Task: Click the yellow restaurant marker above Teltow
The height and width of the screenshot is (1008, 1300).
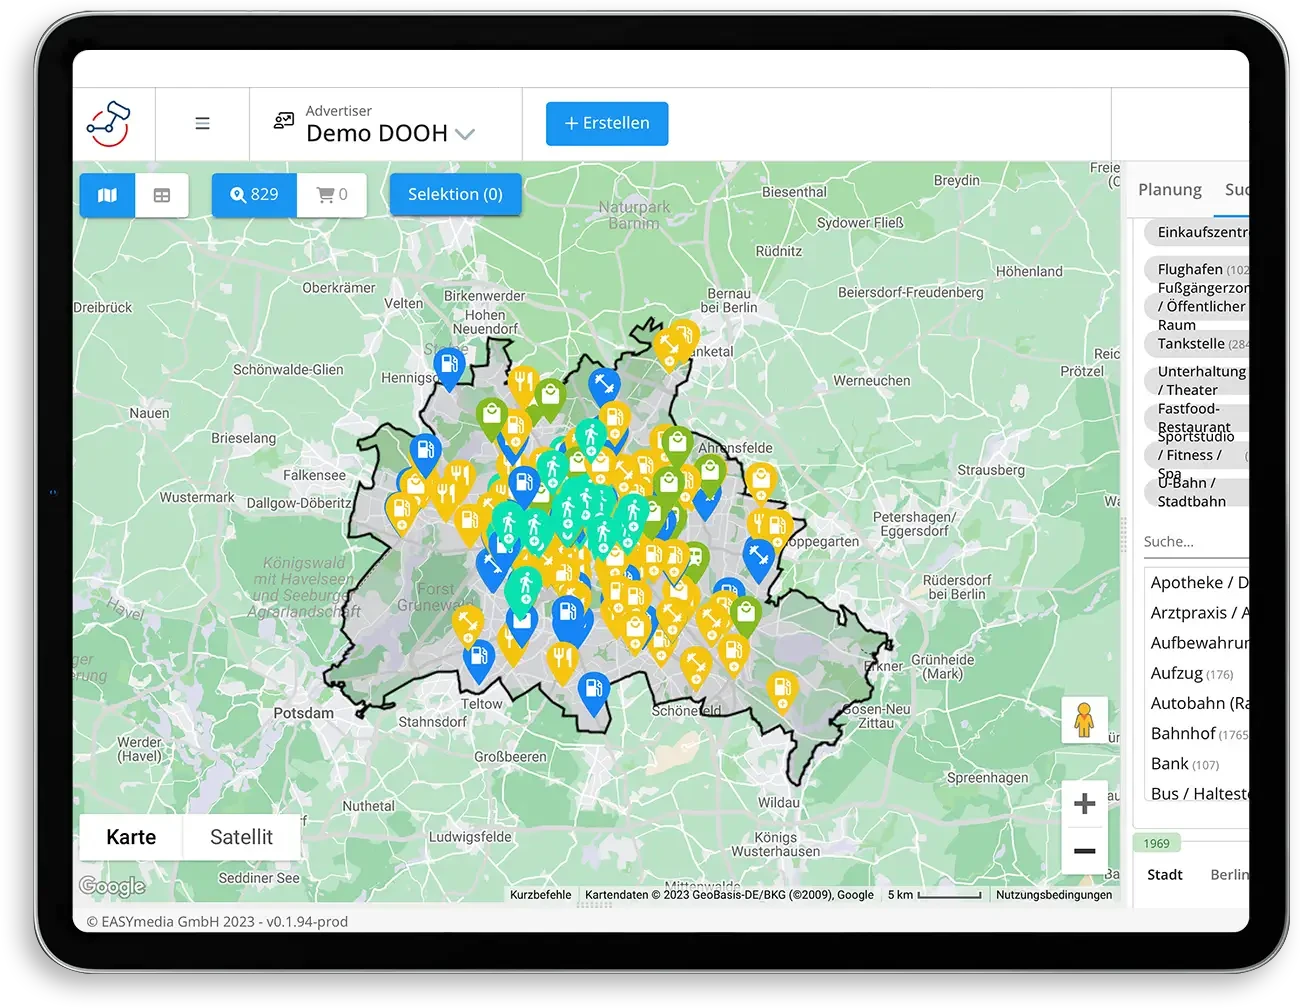Action: click(563, 663)
